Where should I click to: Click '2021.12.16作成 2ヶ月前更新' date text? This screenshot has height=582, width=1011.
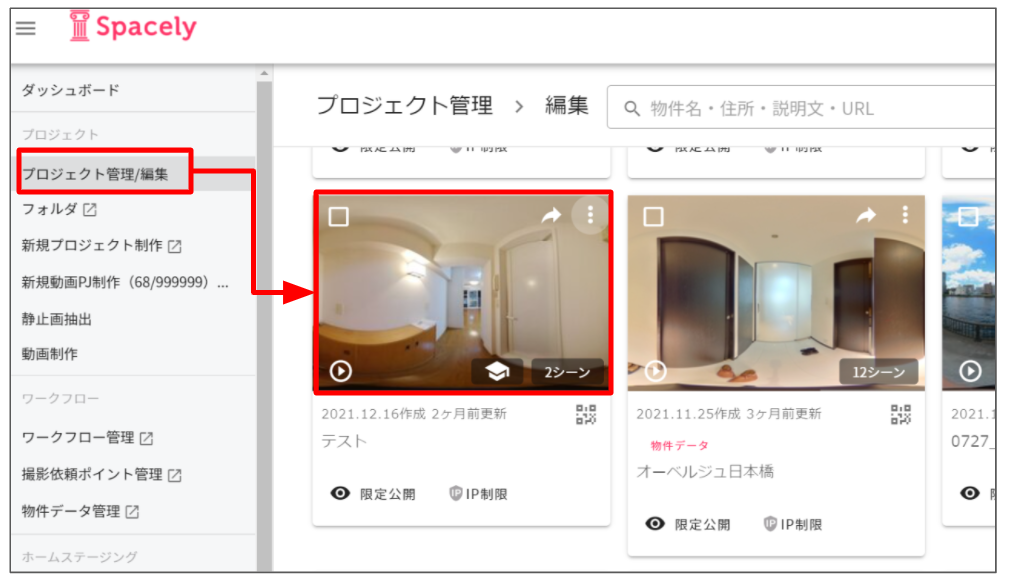tap(414, 414)
